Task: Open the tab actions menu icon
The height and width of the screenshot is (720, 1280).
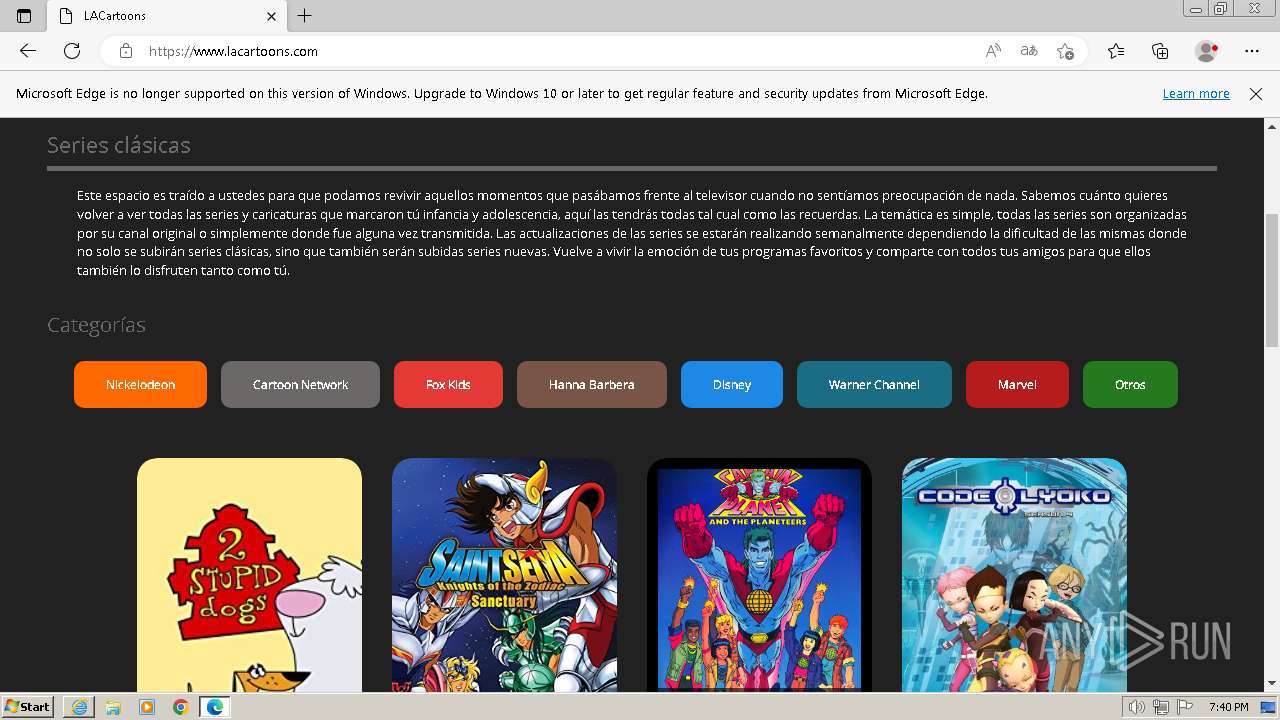Action: 24,16
